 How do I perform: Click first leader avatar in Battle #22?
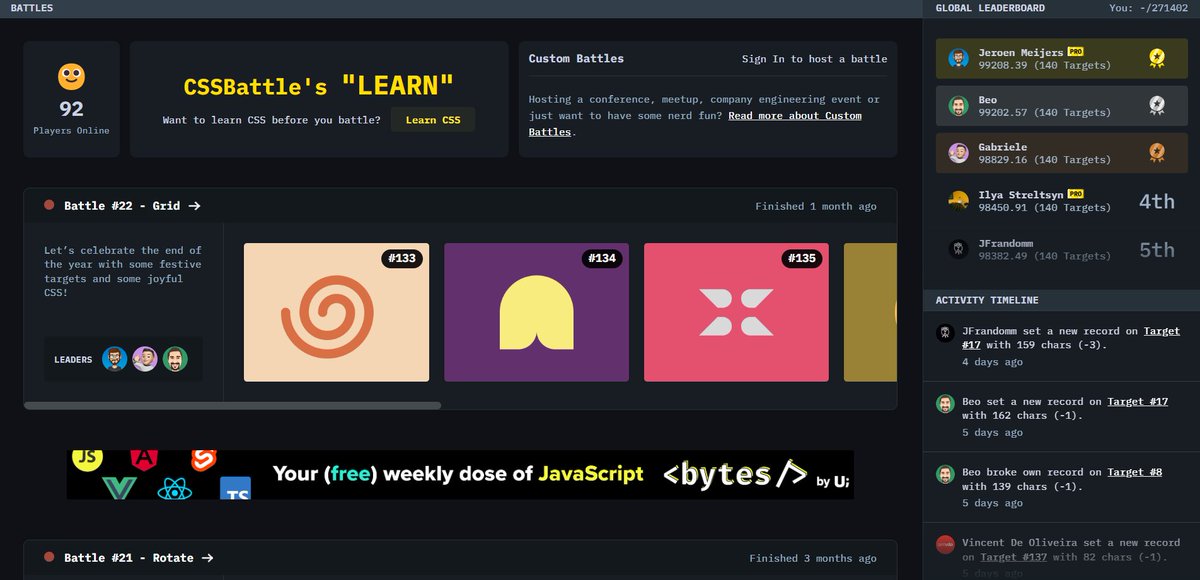pos(115,359)
